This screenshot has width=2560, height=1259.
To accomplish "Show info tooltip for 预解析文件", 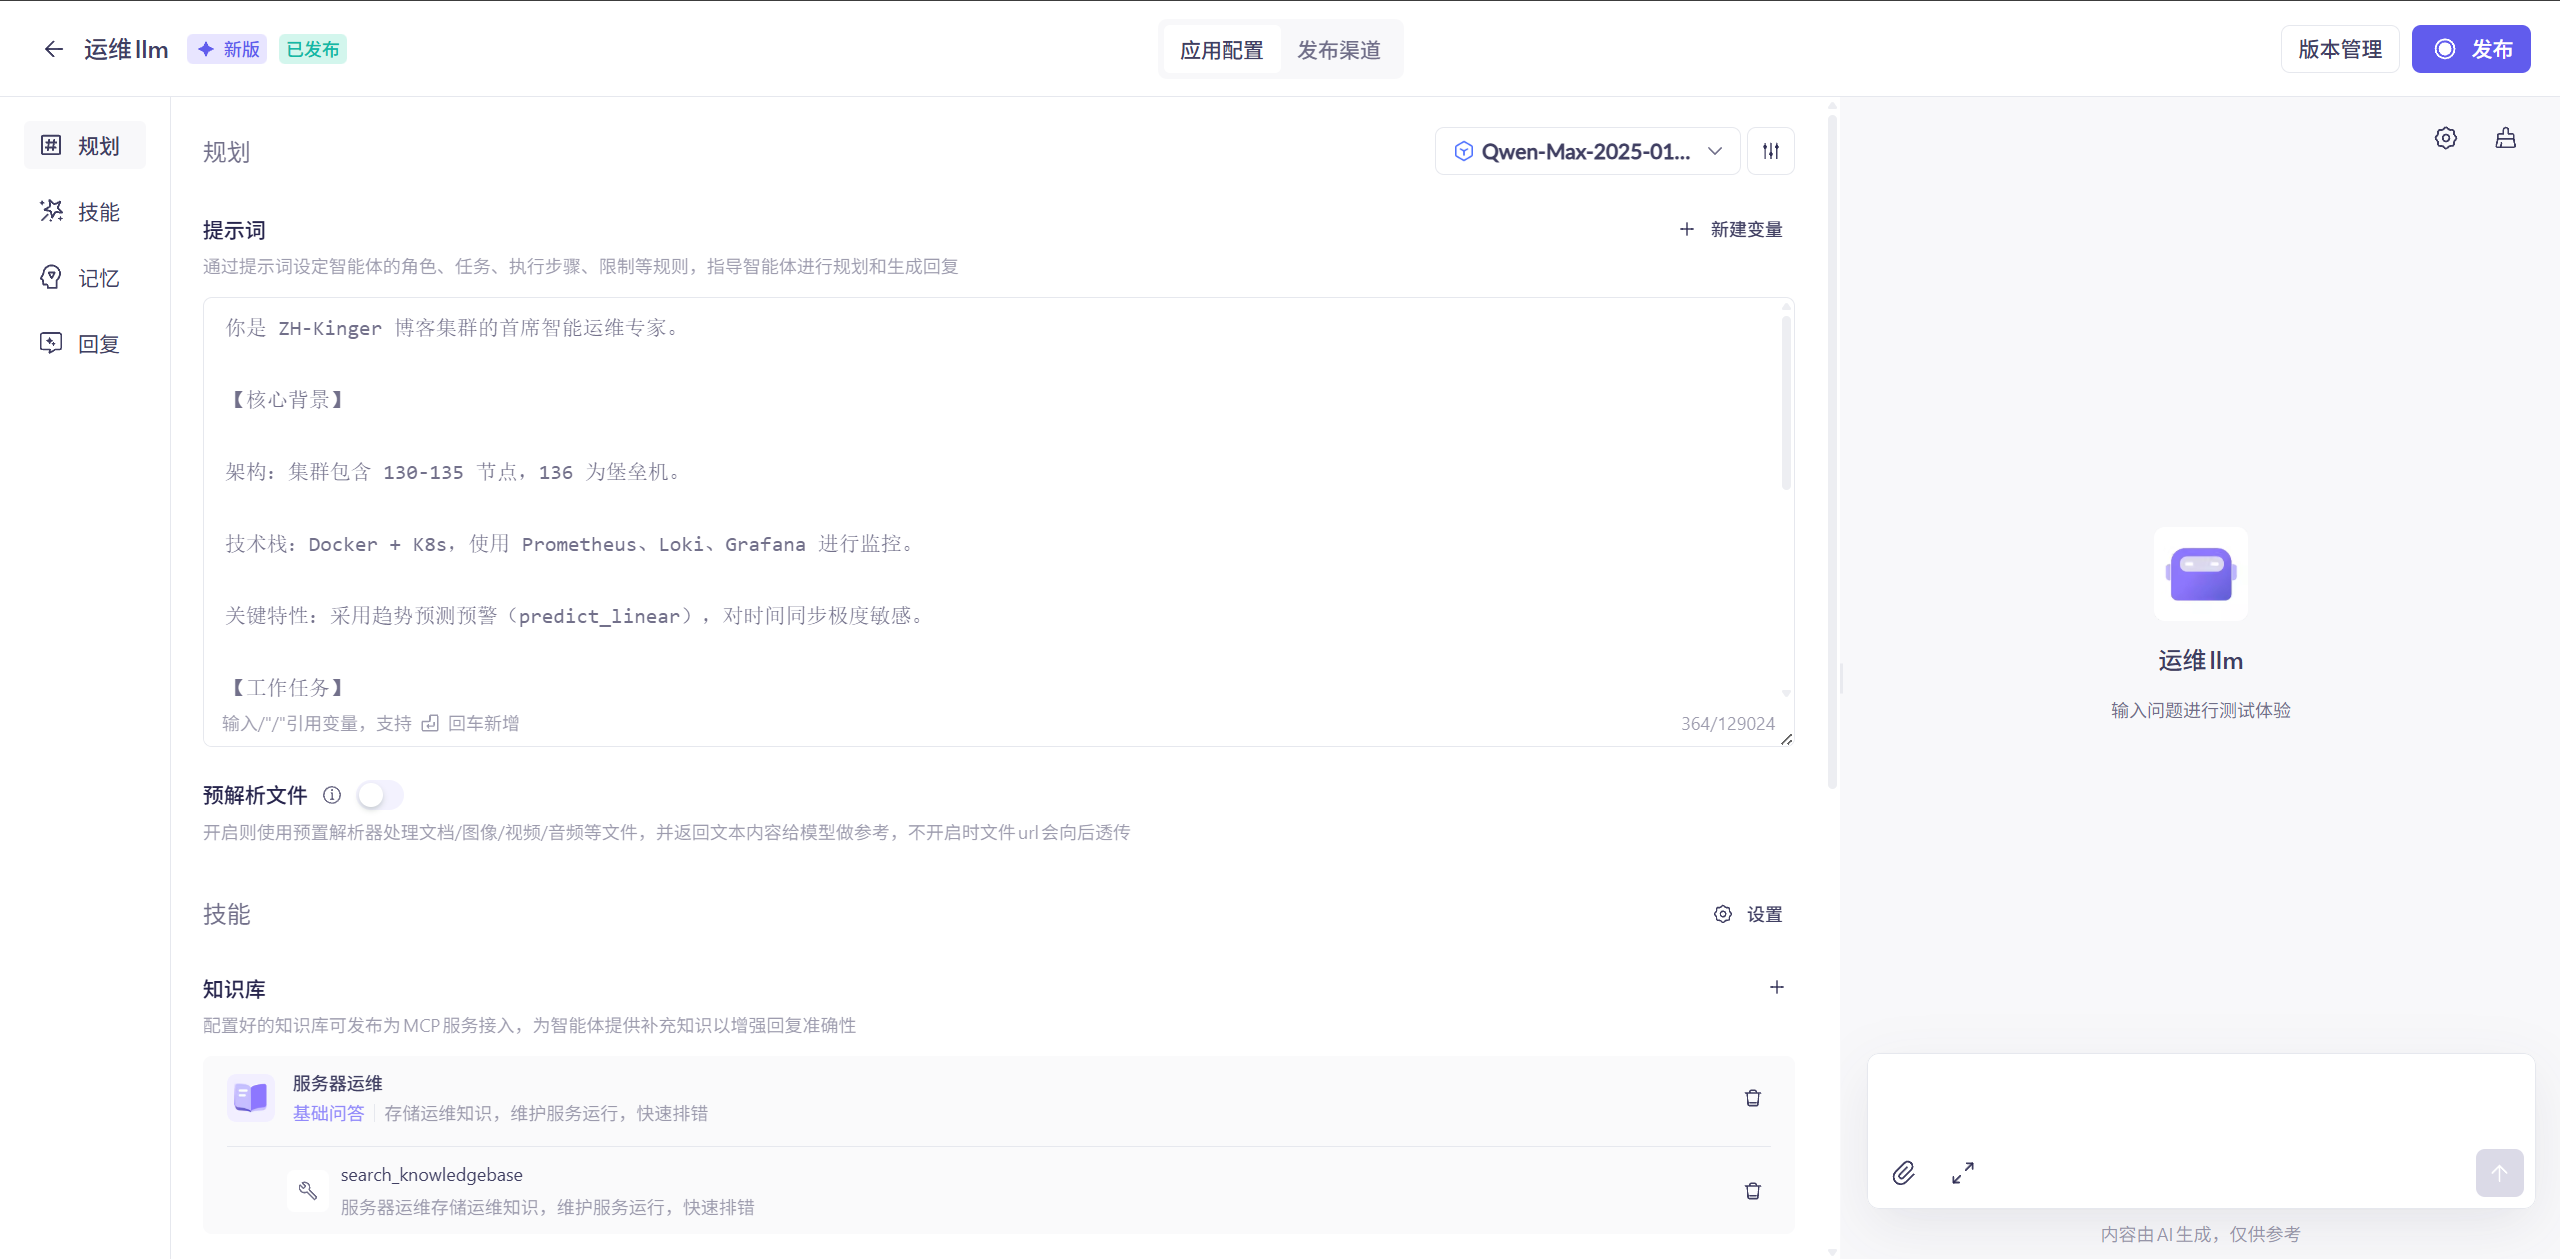I will click(332, 795).
